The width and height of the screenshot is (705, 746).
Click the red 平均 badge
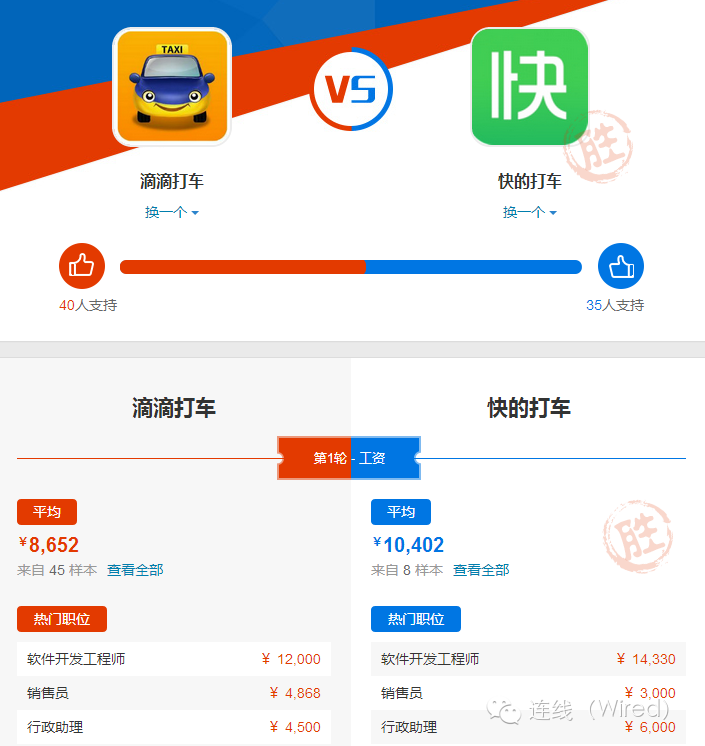[x=47, y=512]
